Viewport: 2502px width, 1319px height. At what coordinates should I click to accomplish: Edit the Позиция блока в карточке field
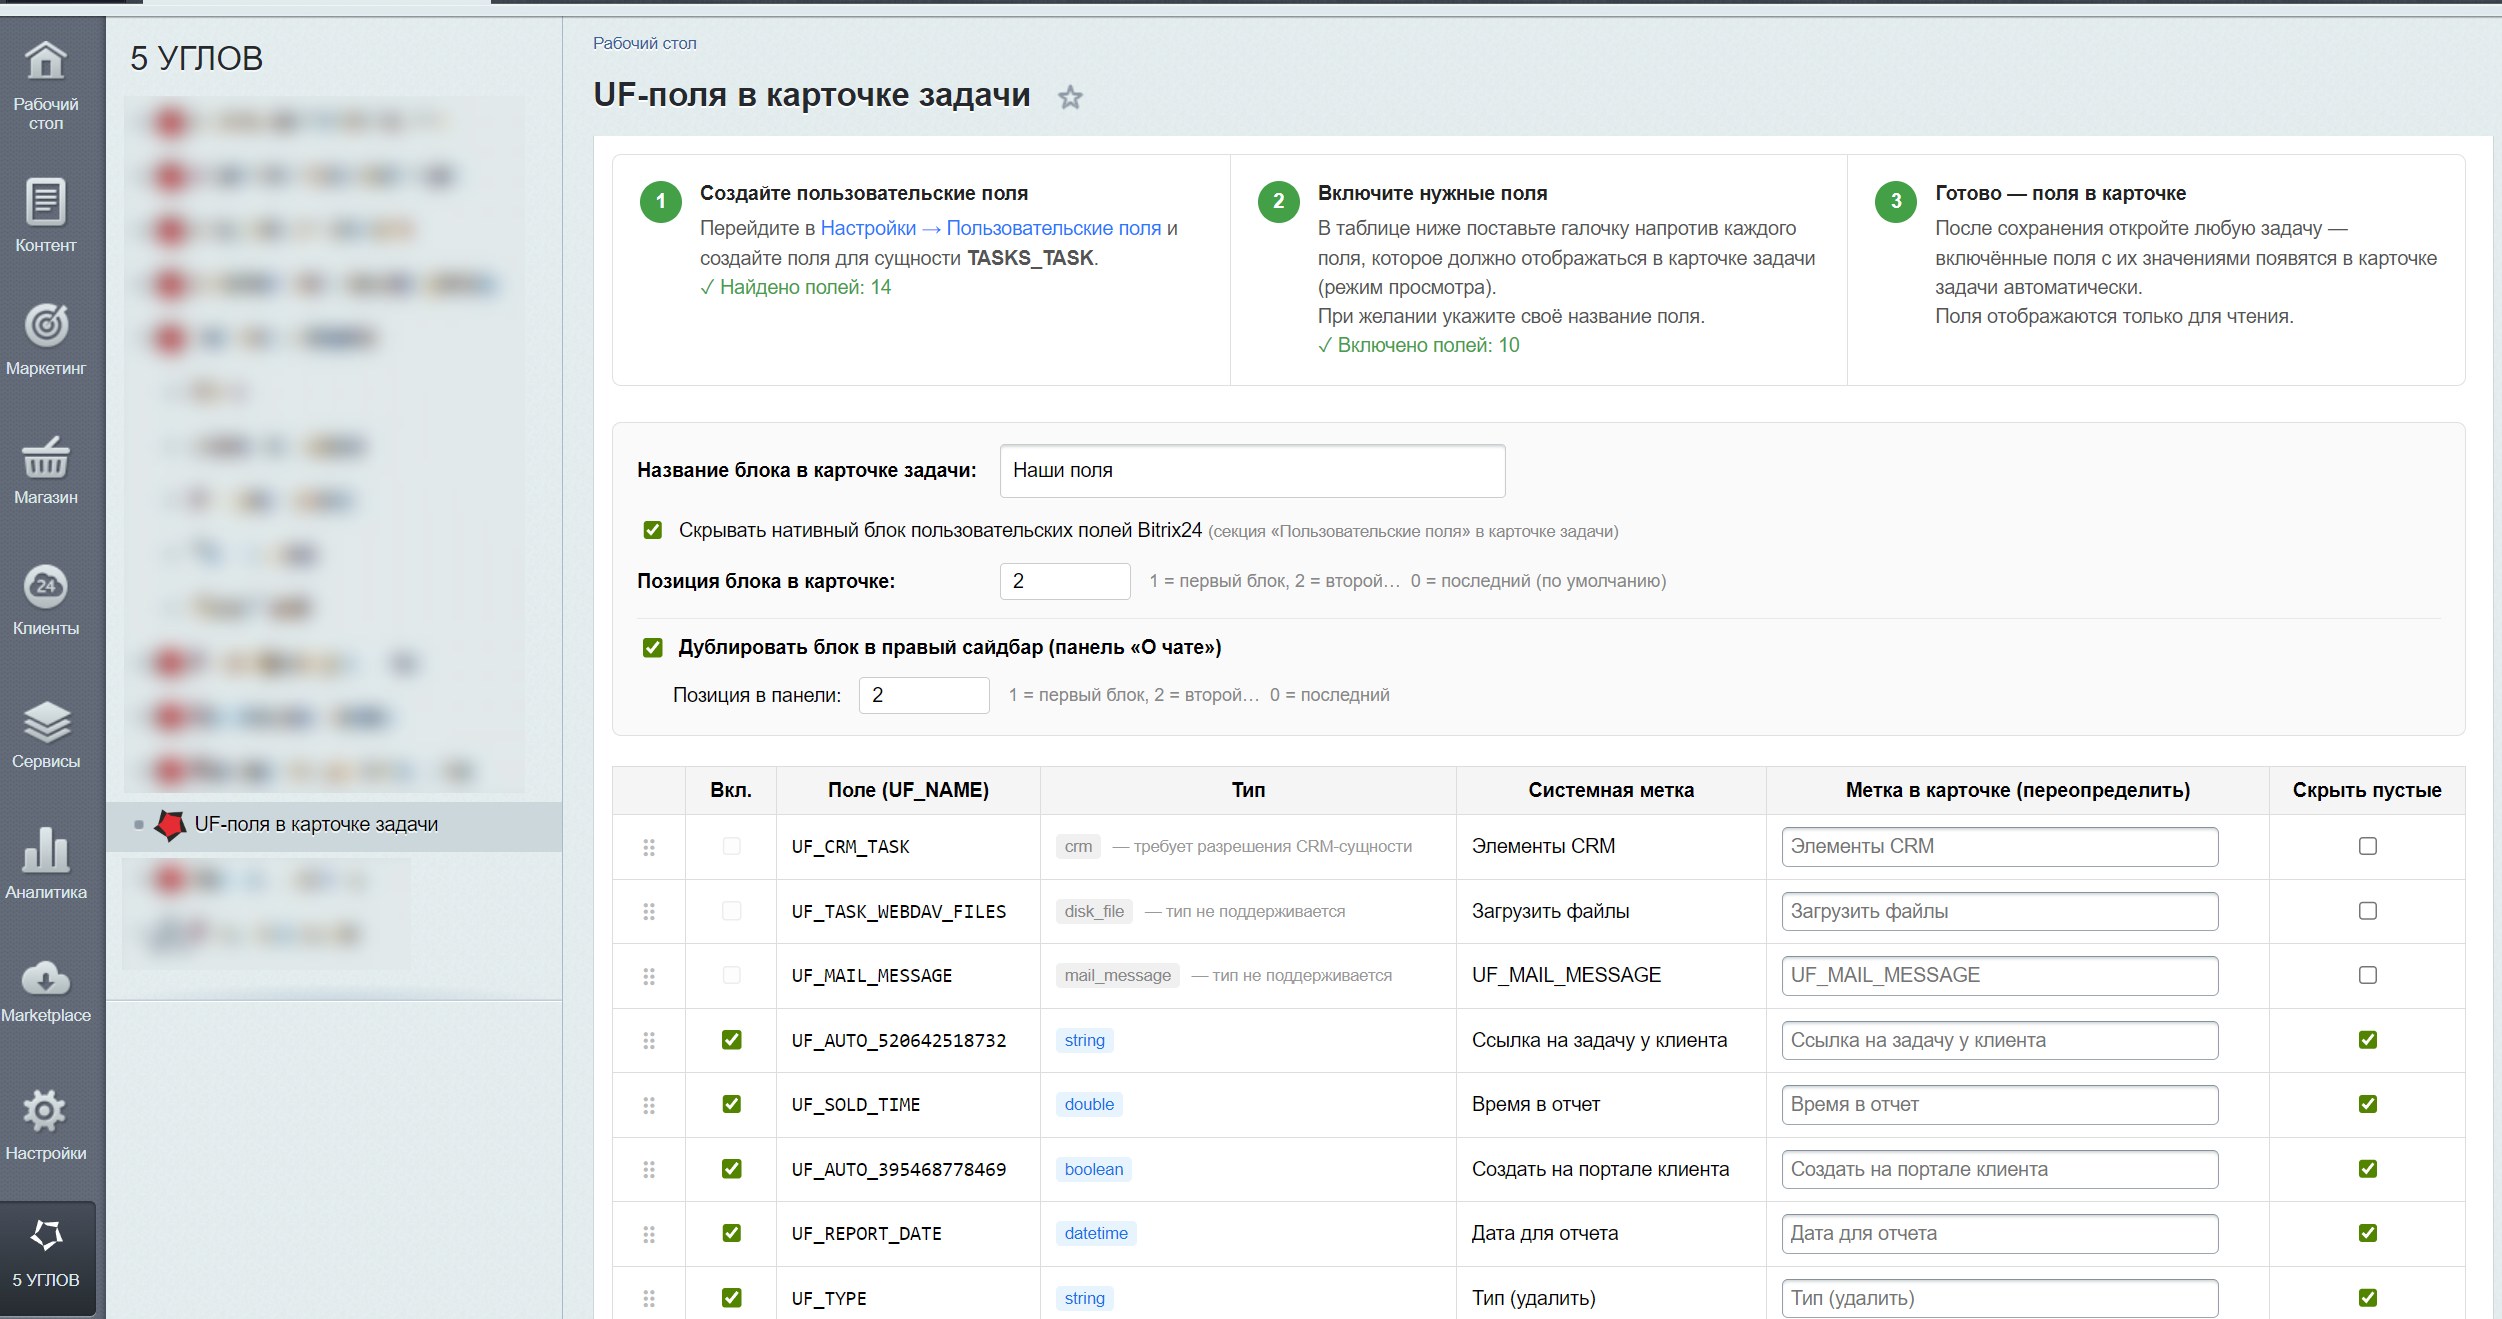click(x=1065, y=581)
